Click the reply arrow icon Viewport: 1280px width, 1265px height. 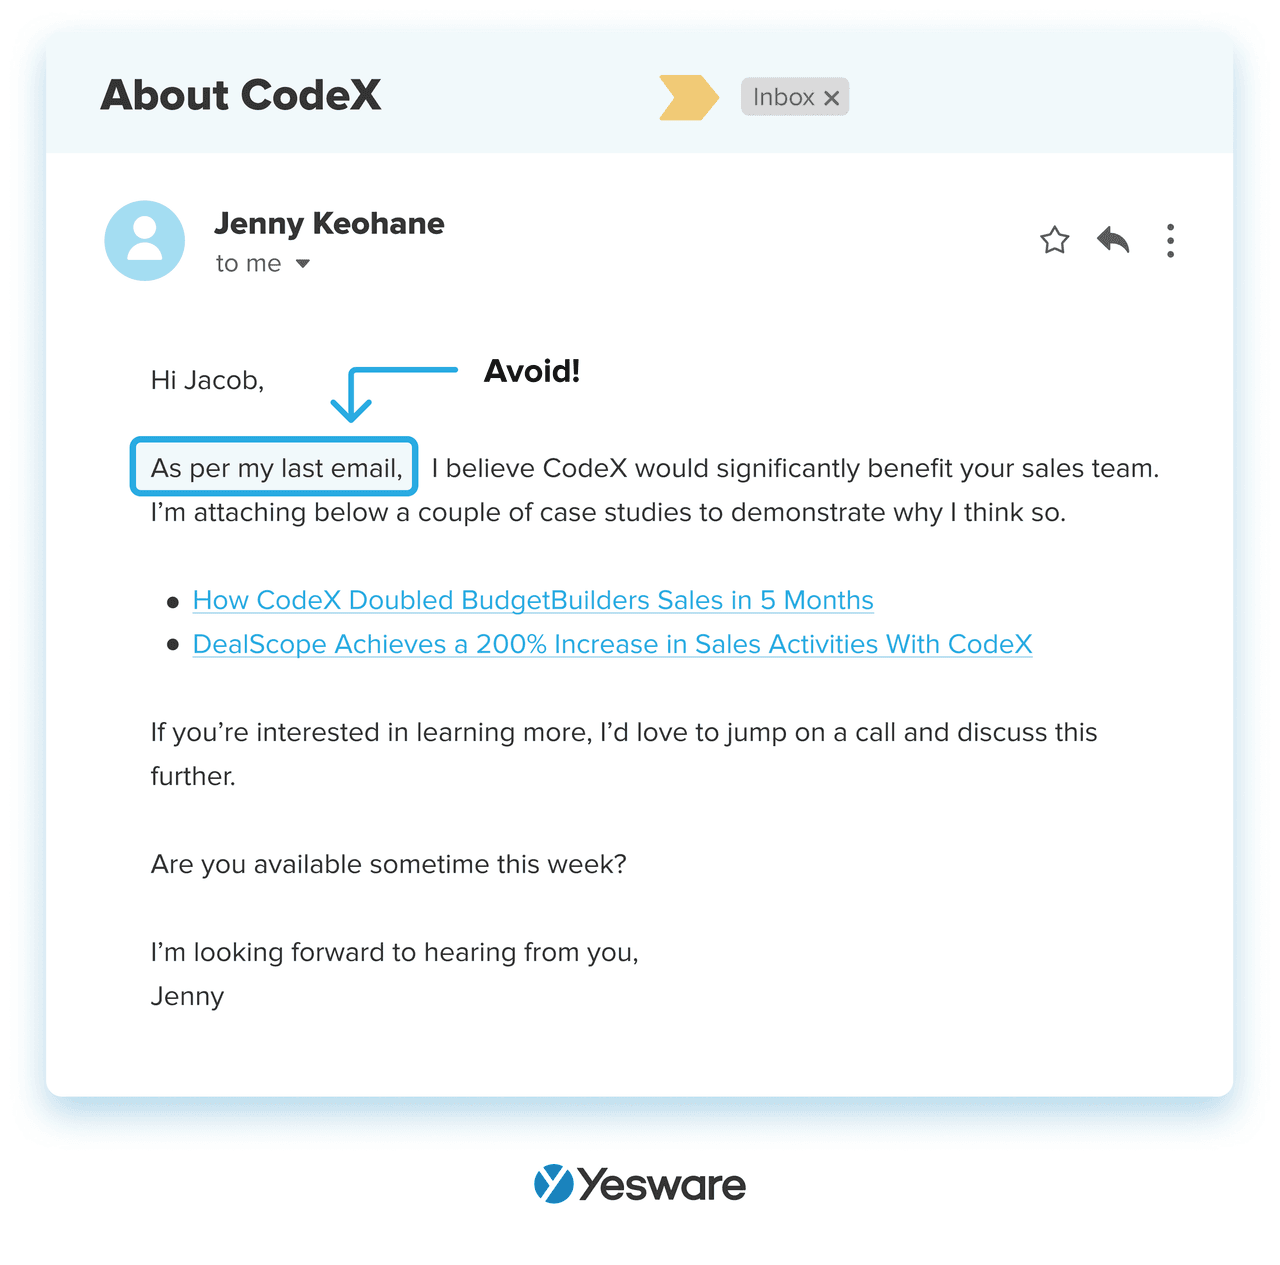coord(1113,240)
